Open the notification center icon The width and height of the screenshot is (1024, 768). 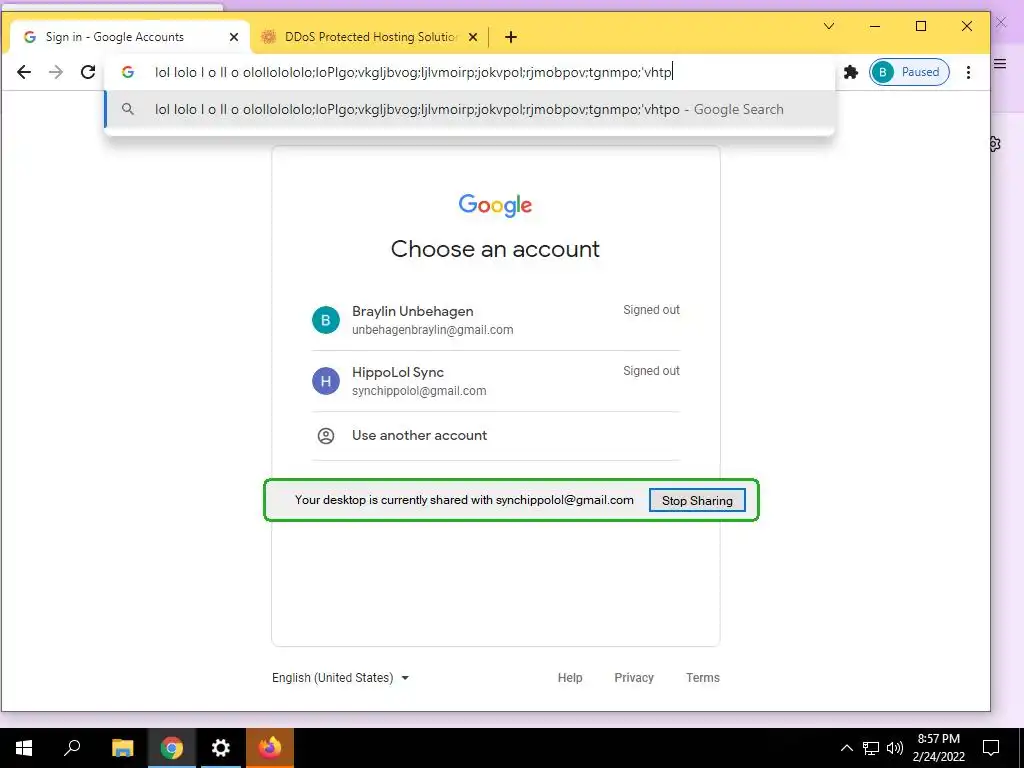[x=991, y=748]
